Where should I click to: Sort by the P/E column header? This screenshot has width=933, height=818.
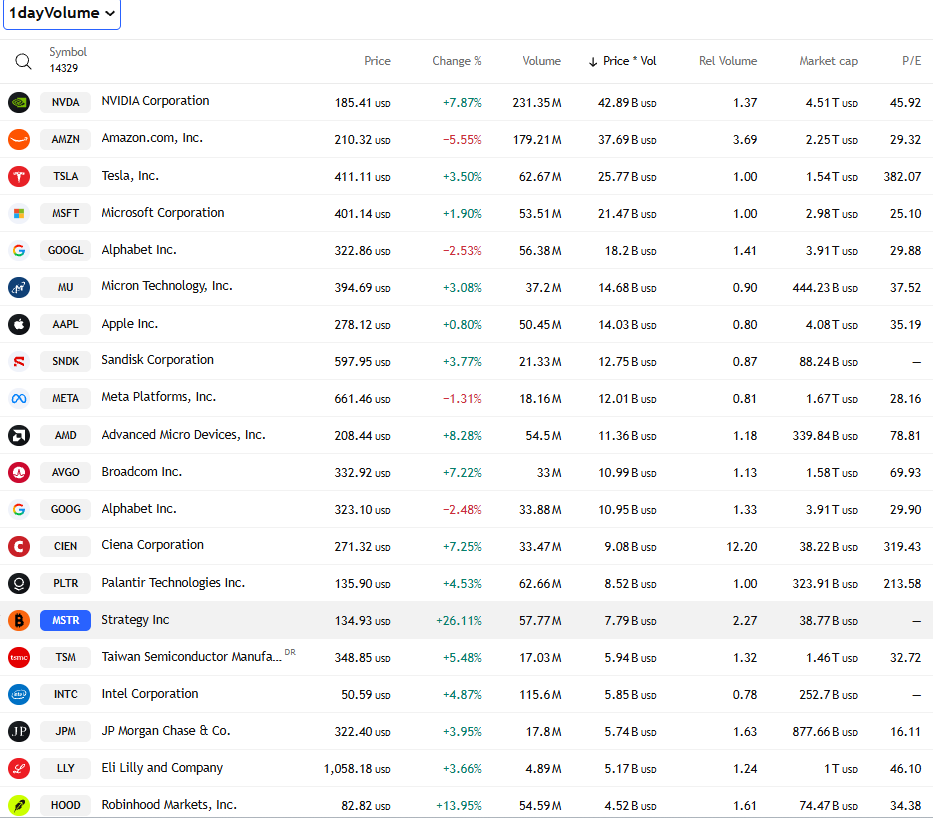click(x=911, y=61)
